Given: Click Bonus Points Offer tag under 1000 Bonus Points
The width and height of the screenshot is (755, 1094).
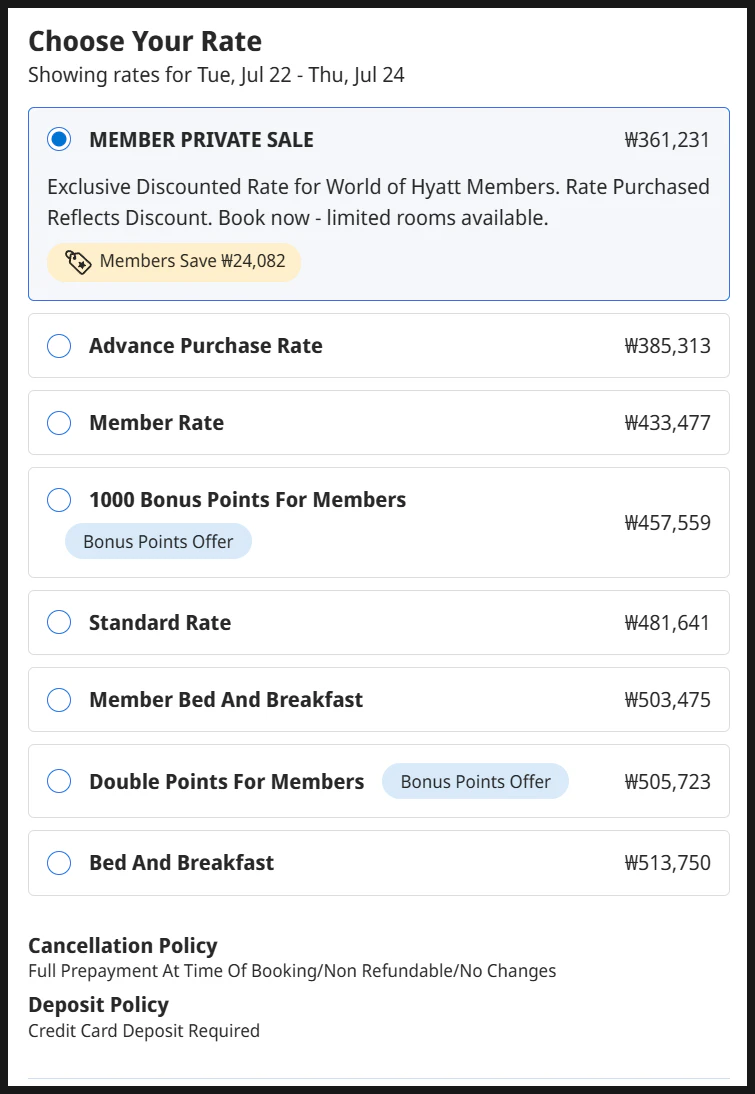Looking at the screenshot, I should pos(158,541).
